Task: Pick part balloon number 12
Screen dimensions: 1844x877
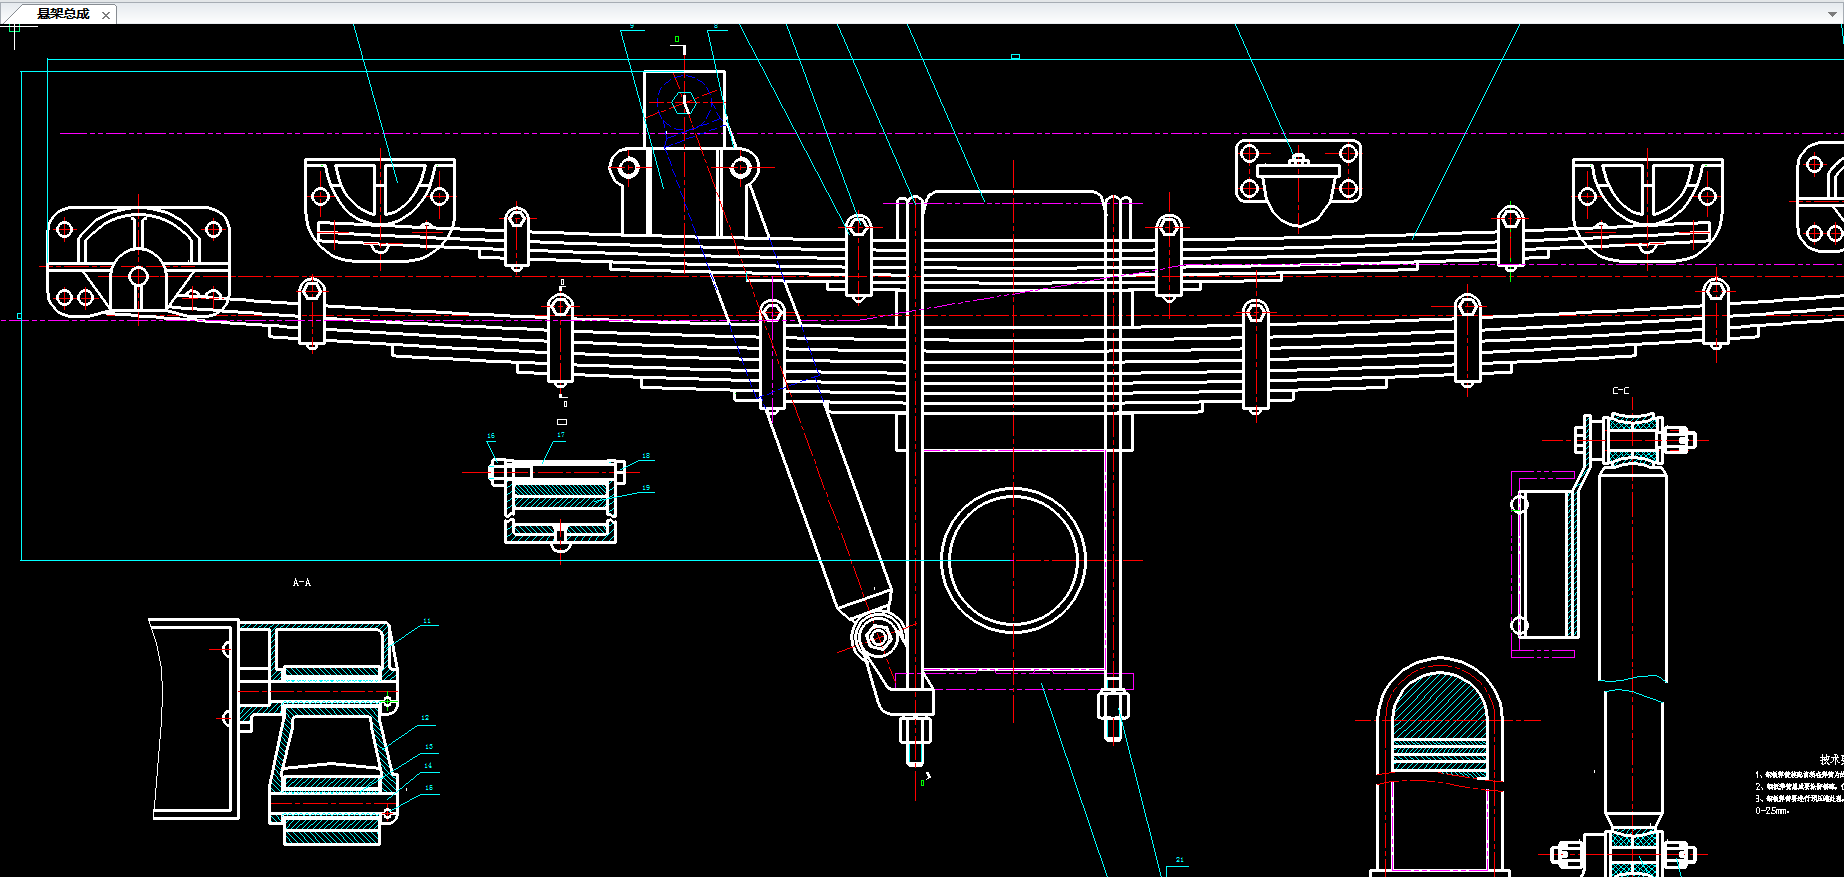Action: [x=425, y=718]
